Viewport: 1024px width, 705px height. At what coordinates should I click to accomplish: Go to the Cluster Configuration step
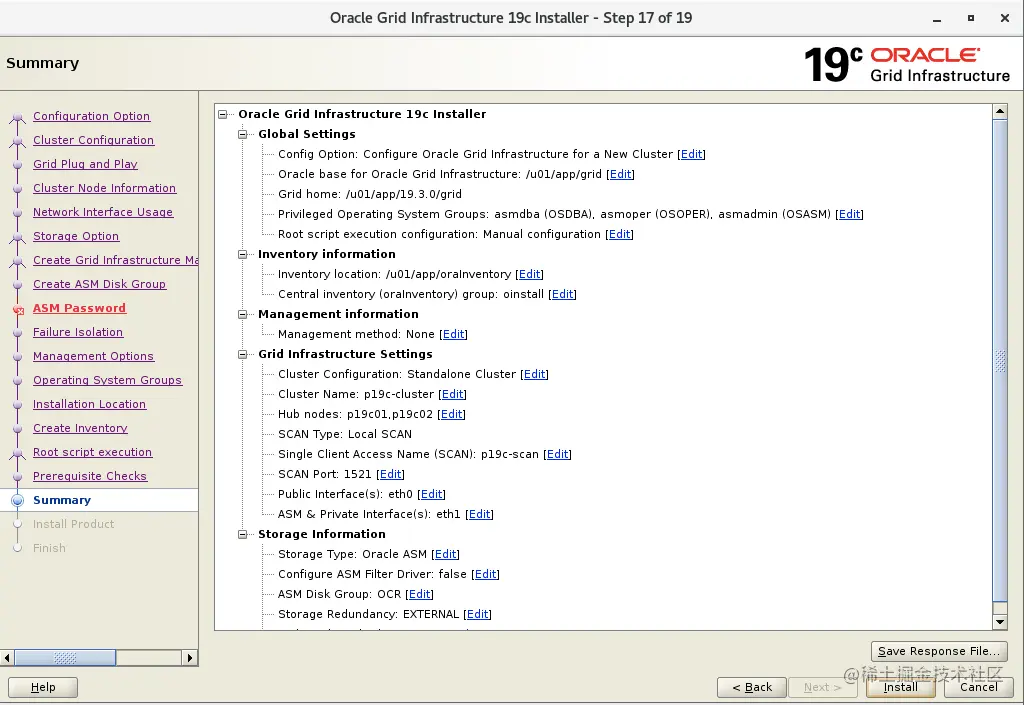[93, 140]
